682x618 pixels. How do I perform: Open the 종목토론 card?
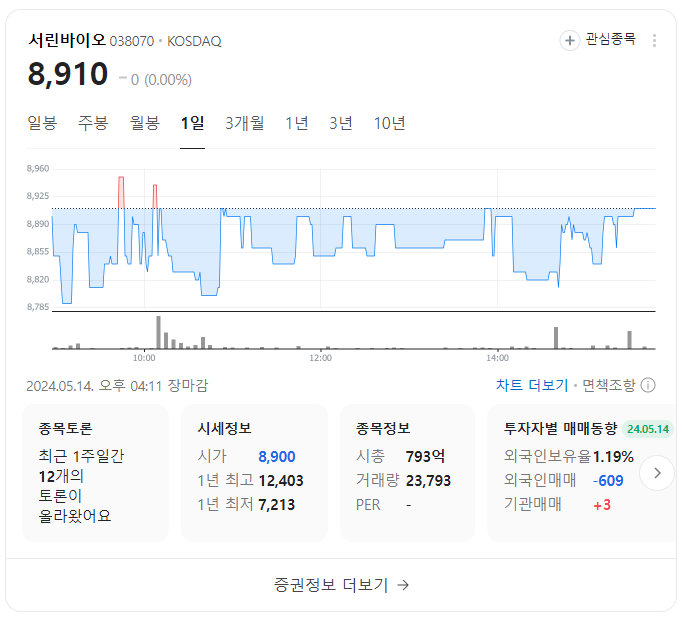click(x=95, y=473)
